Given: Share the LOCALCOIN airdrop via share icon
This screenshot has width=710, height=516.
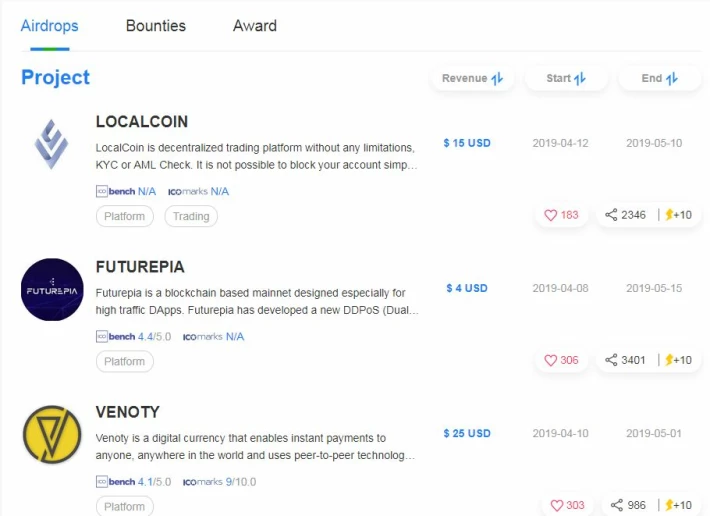Looking at the screenshot, I should 611,215.
